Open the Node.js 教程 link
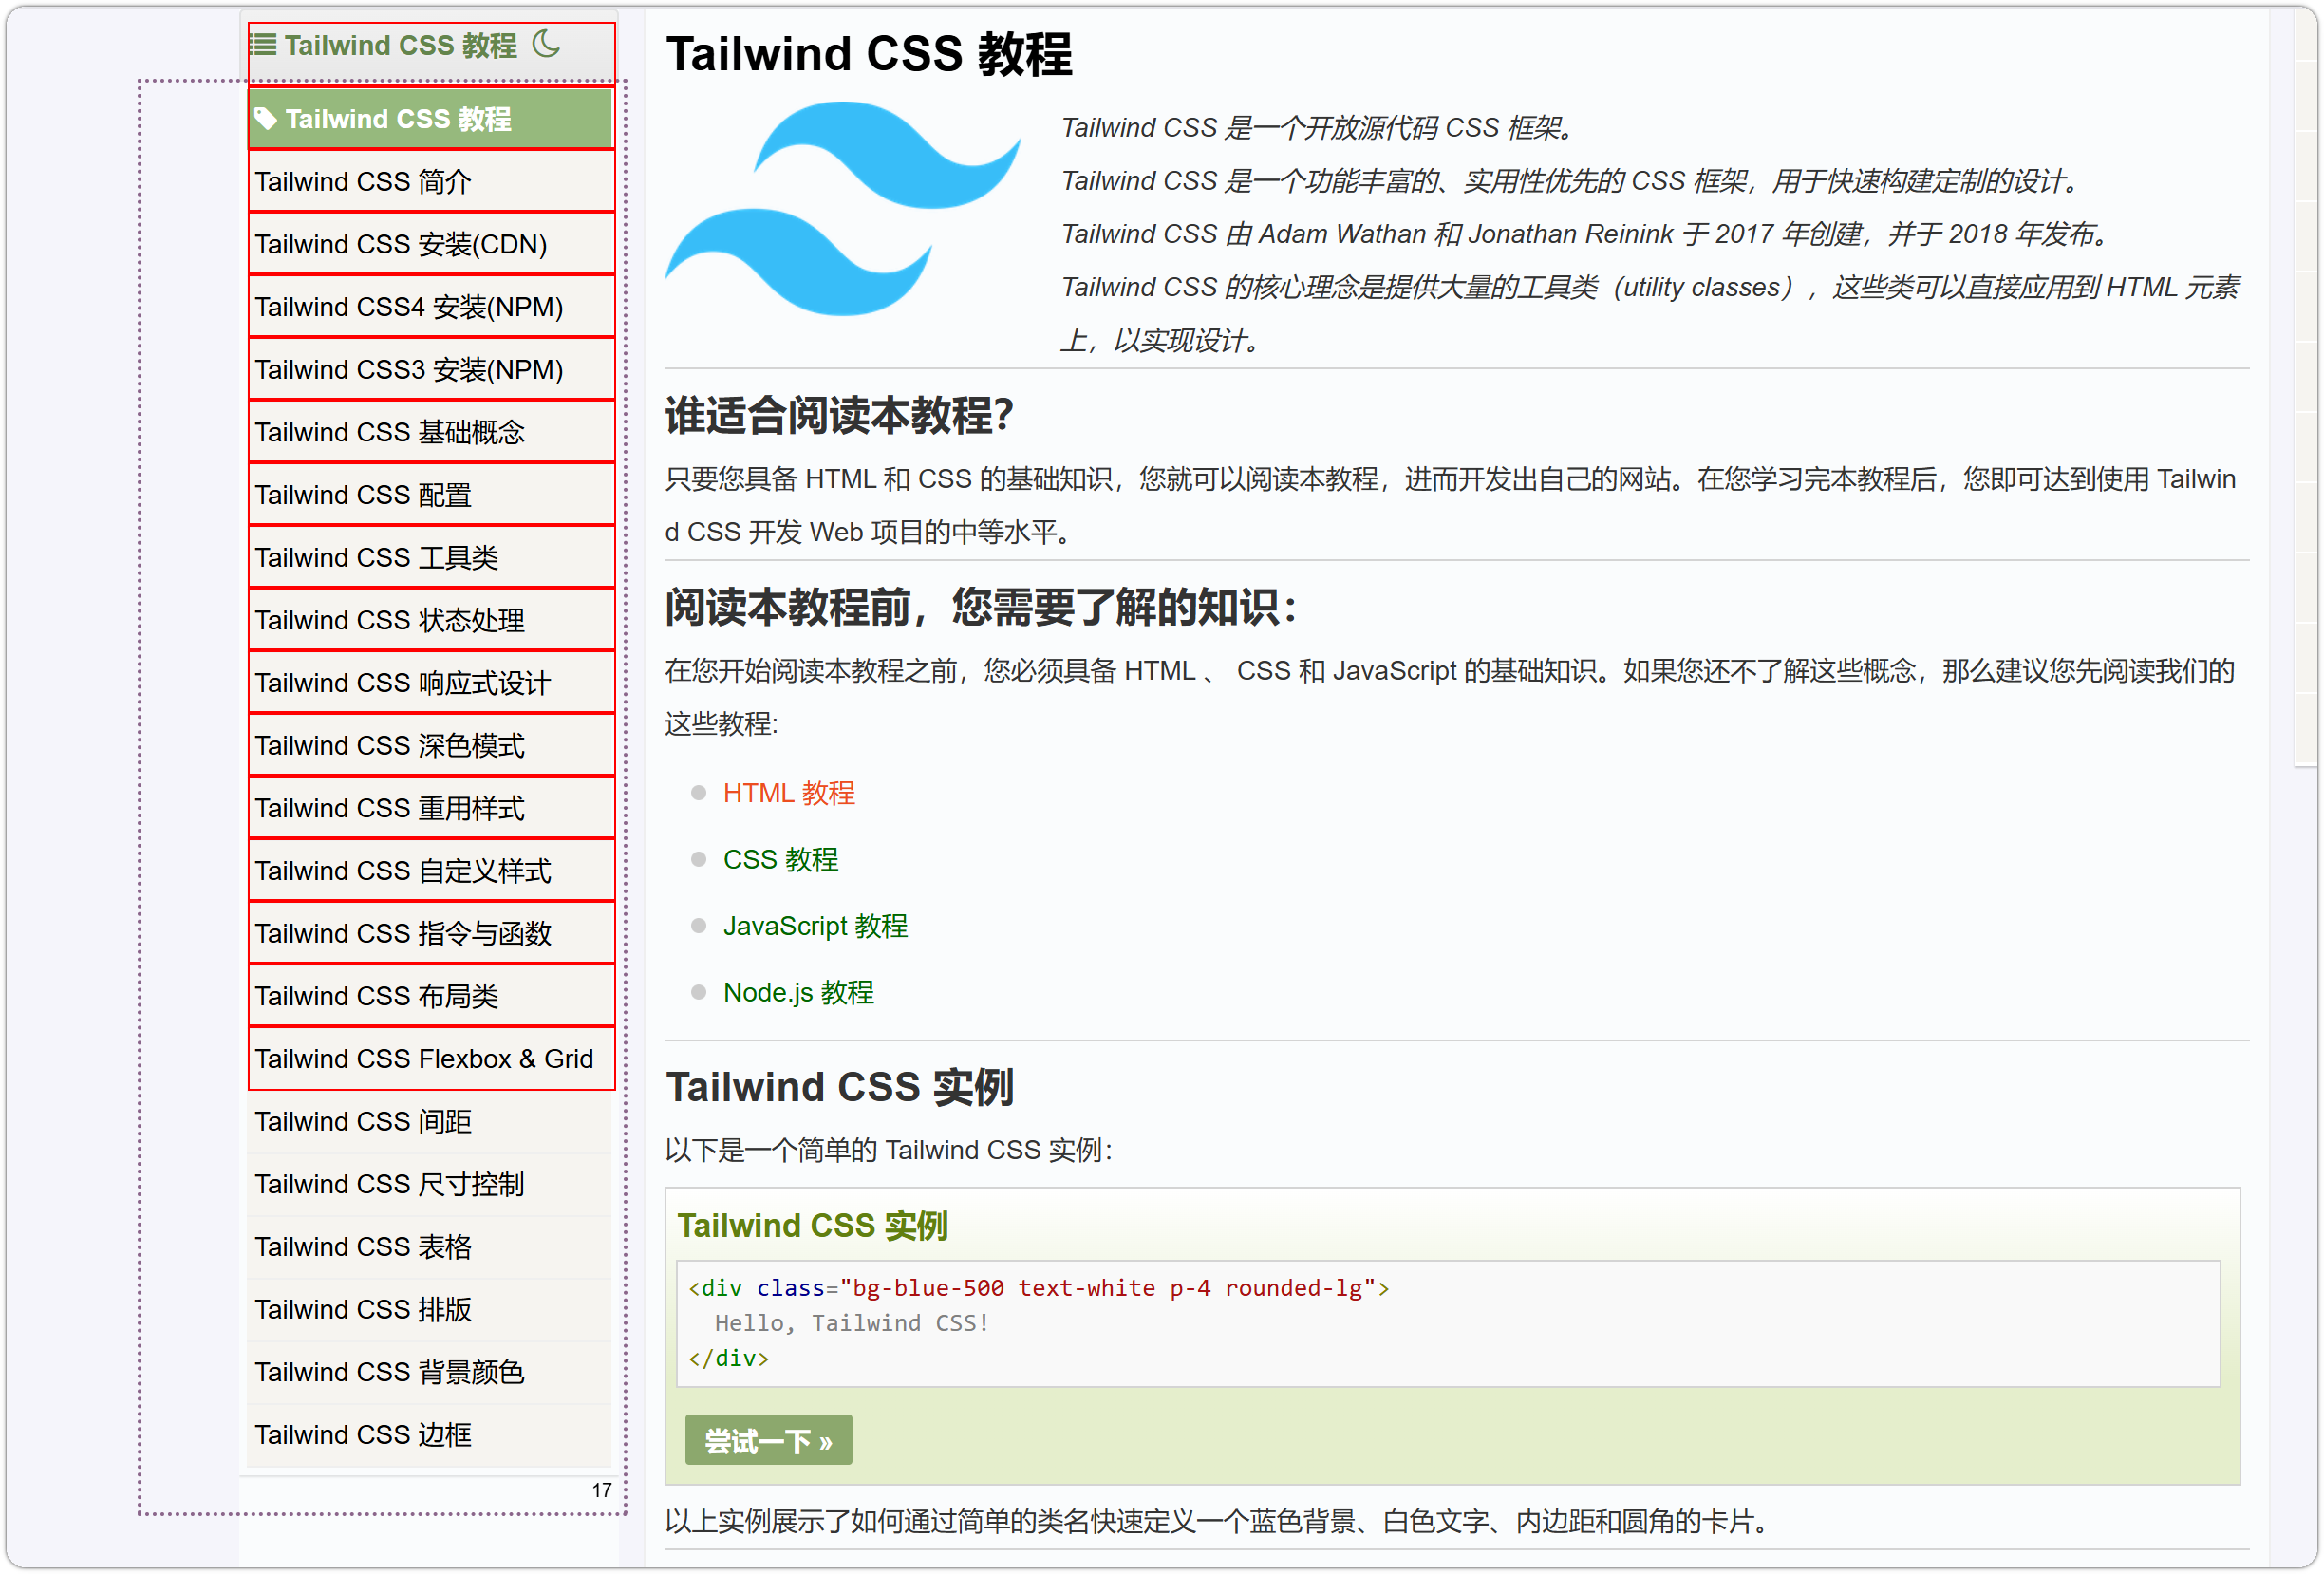The width and height of the screenshot is (2324, 1574). [799, 993]
